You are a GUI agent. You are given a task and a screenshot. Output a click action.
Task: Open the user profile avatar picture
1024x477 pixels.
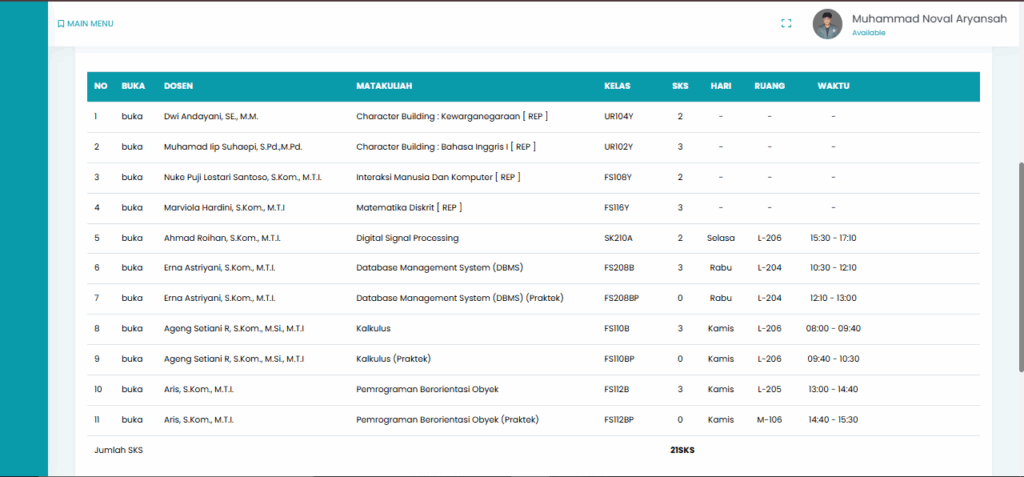tap(827, 24)
